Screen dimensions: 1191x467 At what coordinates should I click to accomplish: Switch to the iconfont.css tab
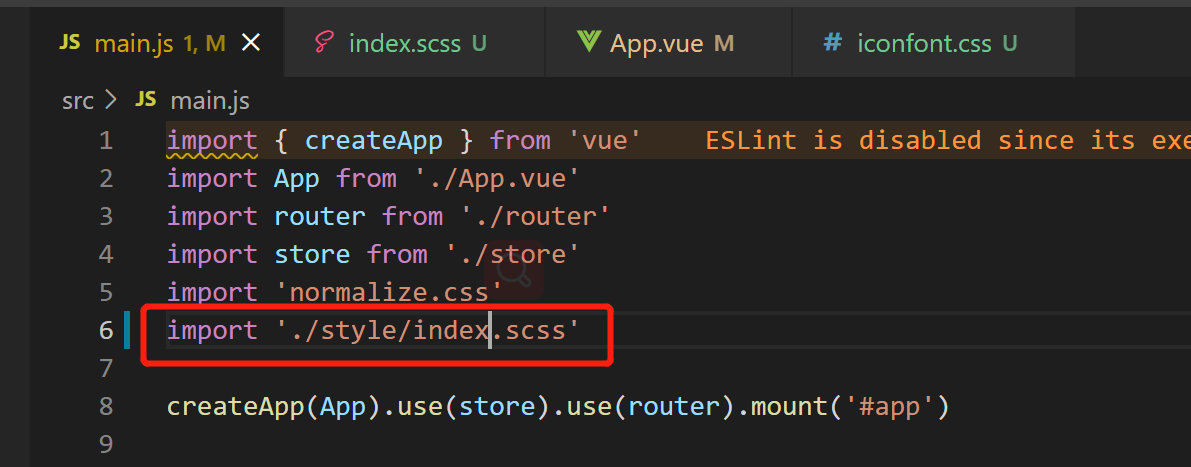(x=924, y=43)
